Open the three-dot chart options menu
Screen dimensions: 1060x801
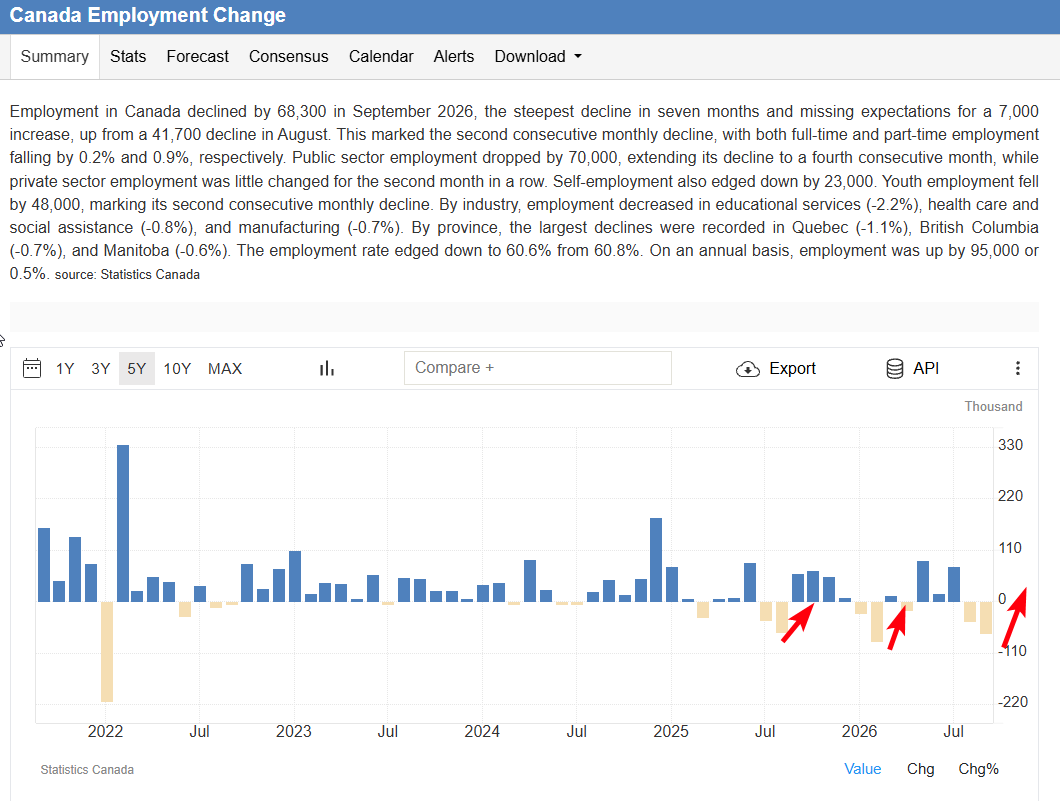coord(1017,368)
